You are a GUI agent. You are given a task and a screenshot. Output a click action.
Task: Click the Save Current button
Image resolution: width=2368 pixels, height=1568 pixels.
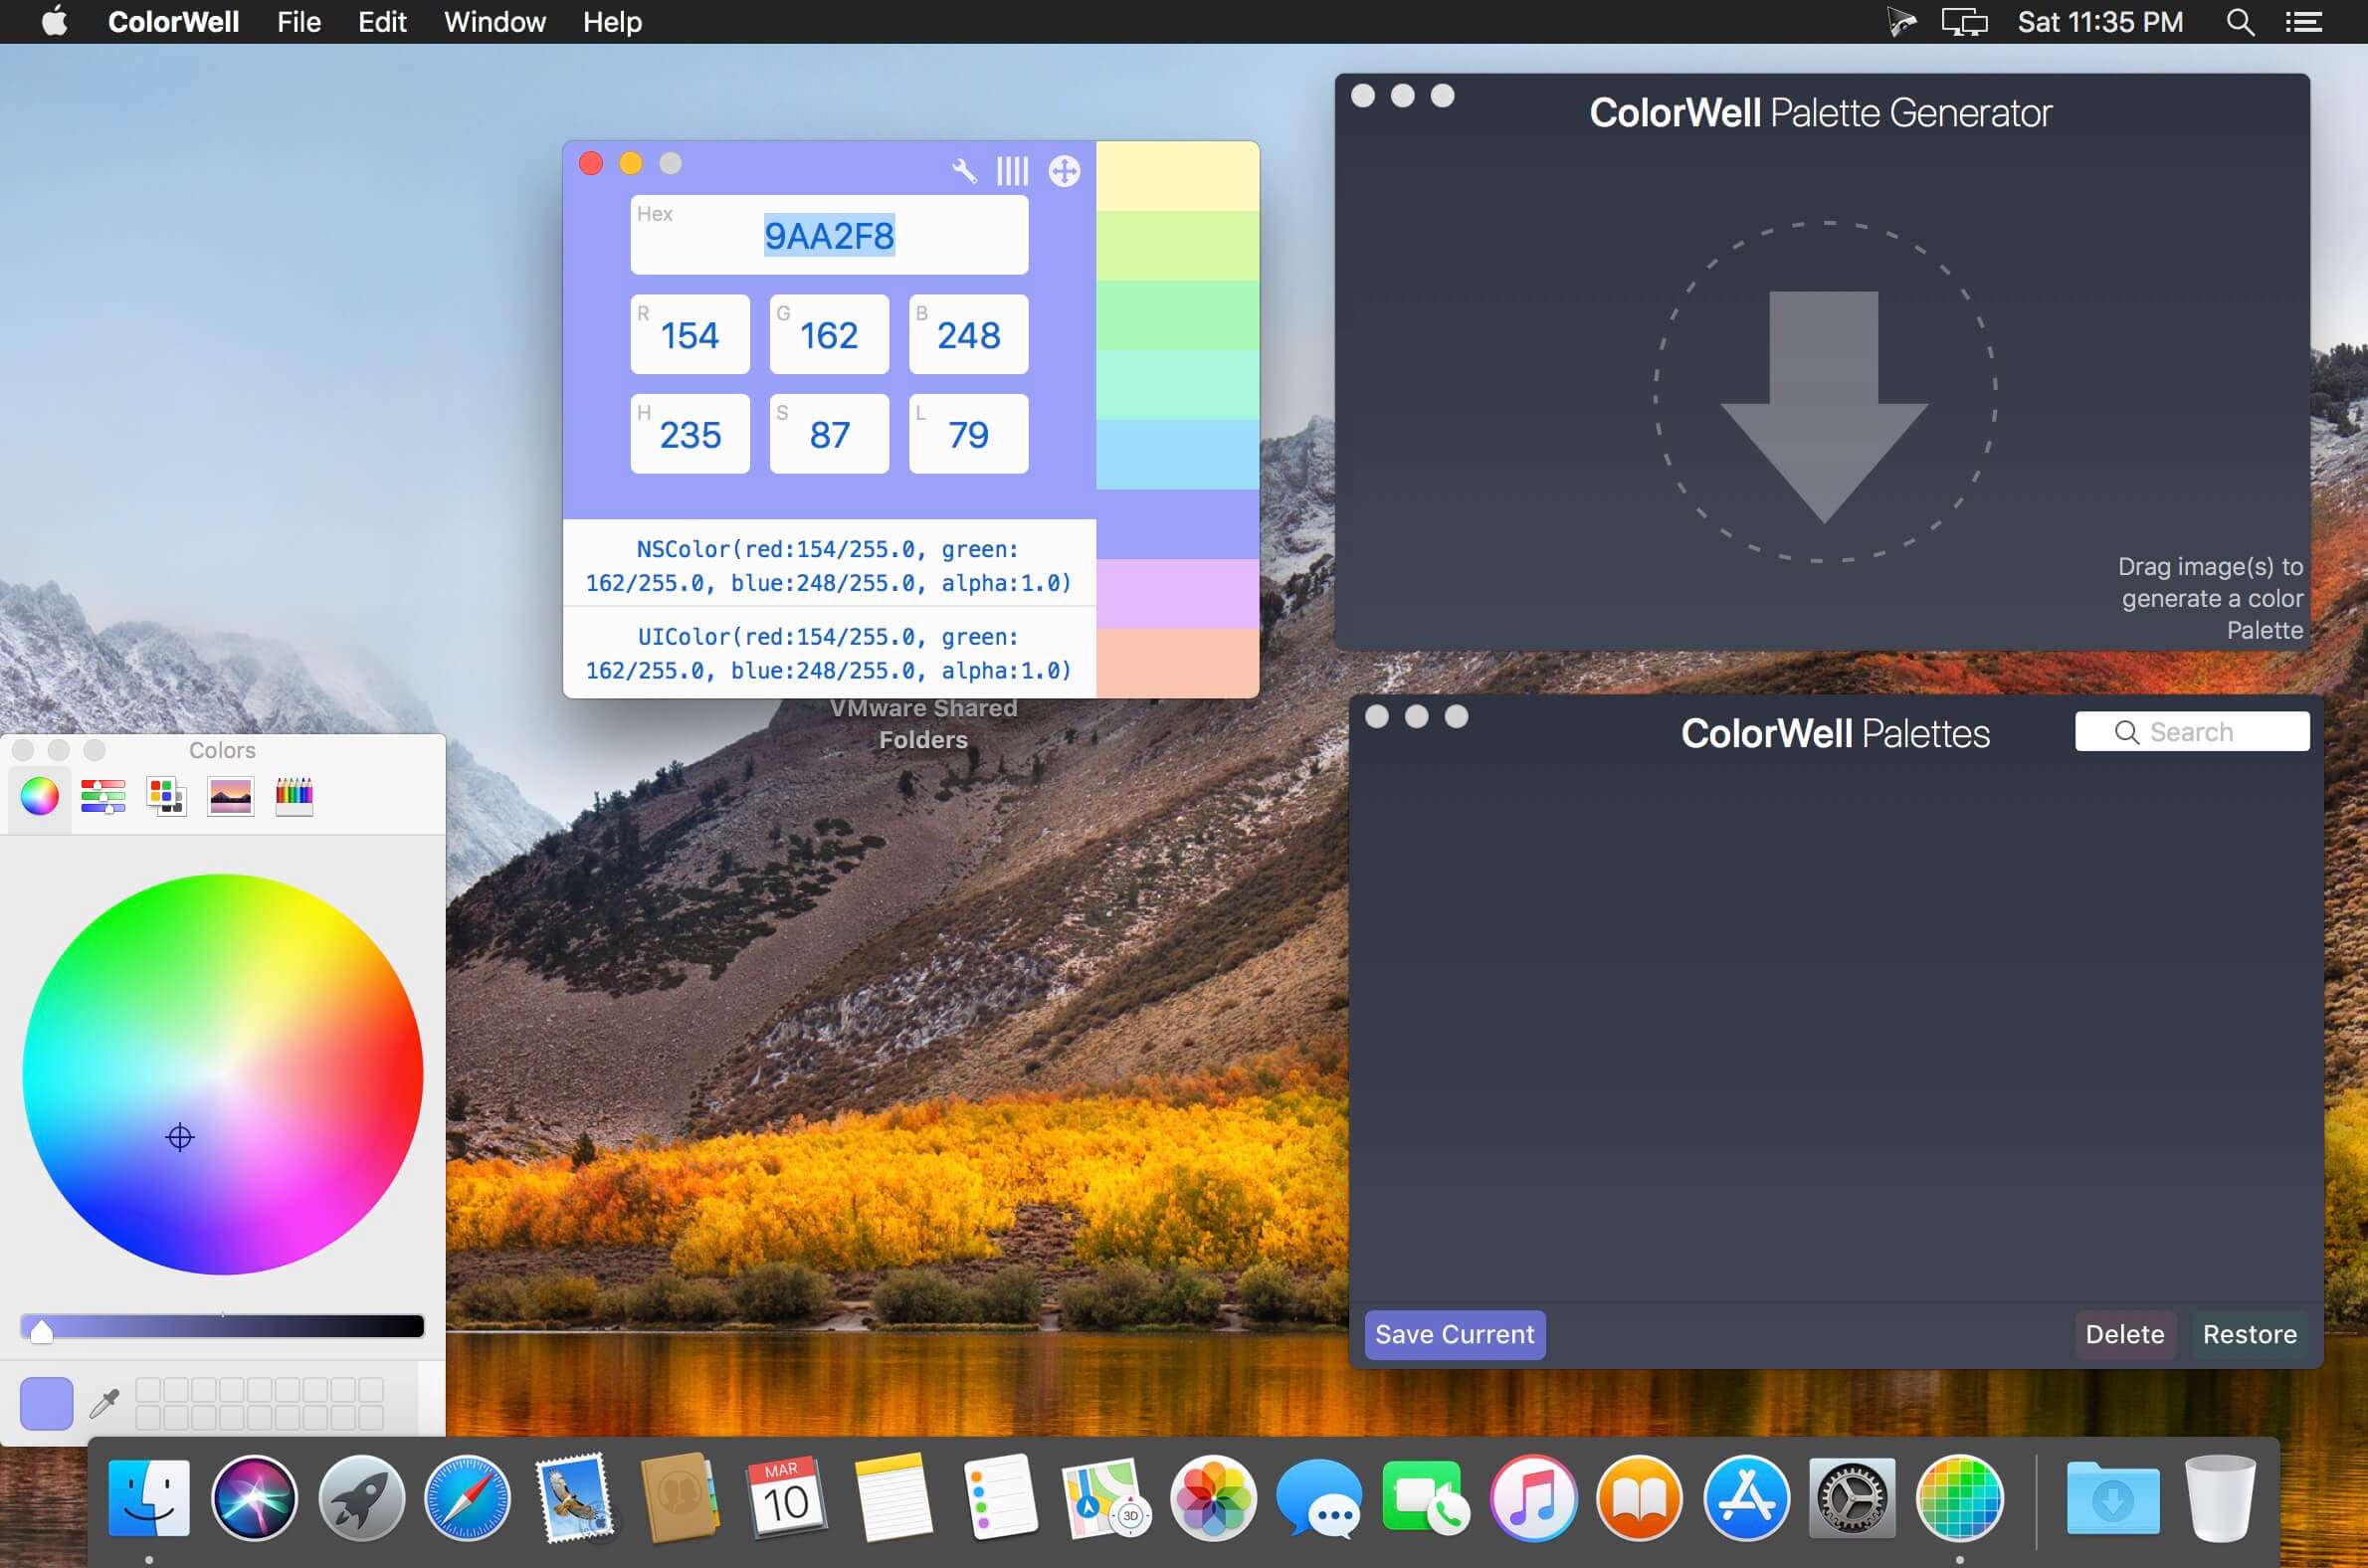1455,1334
